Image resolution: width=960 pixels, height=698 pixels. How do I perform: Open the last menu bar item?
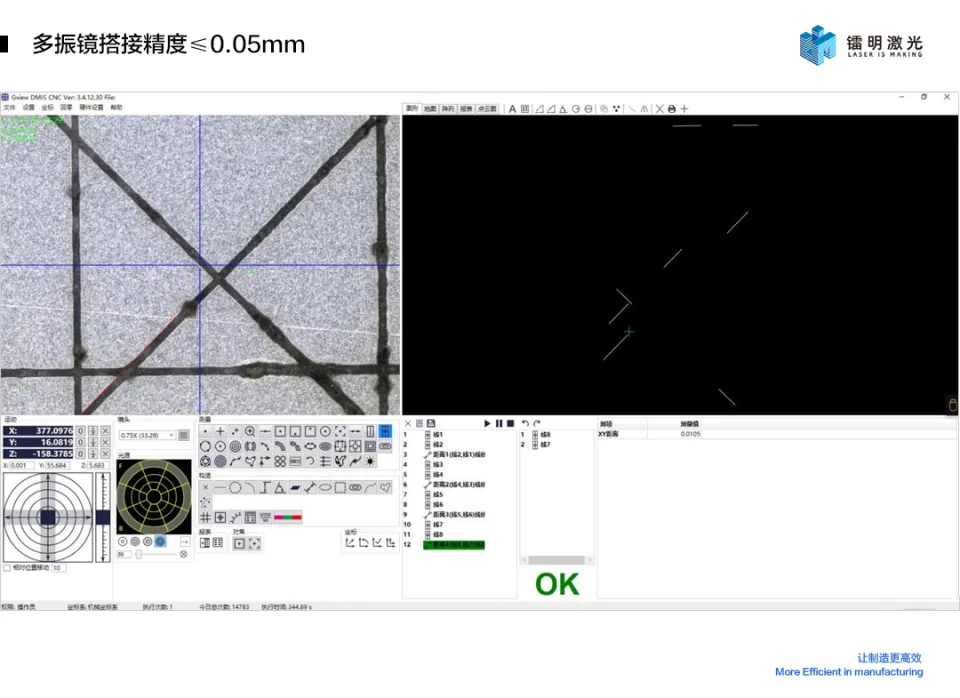coord(116,107)
